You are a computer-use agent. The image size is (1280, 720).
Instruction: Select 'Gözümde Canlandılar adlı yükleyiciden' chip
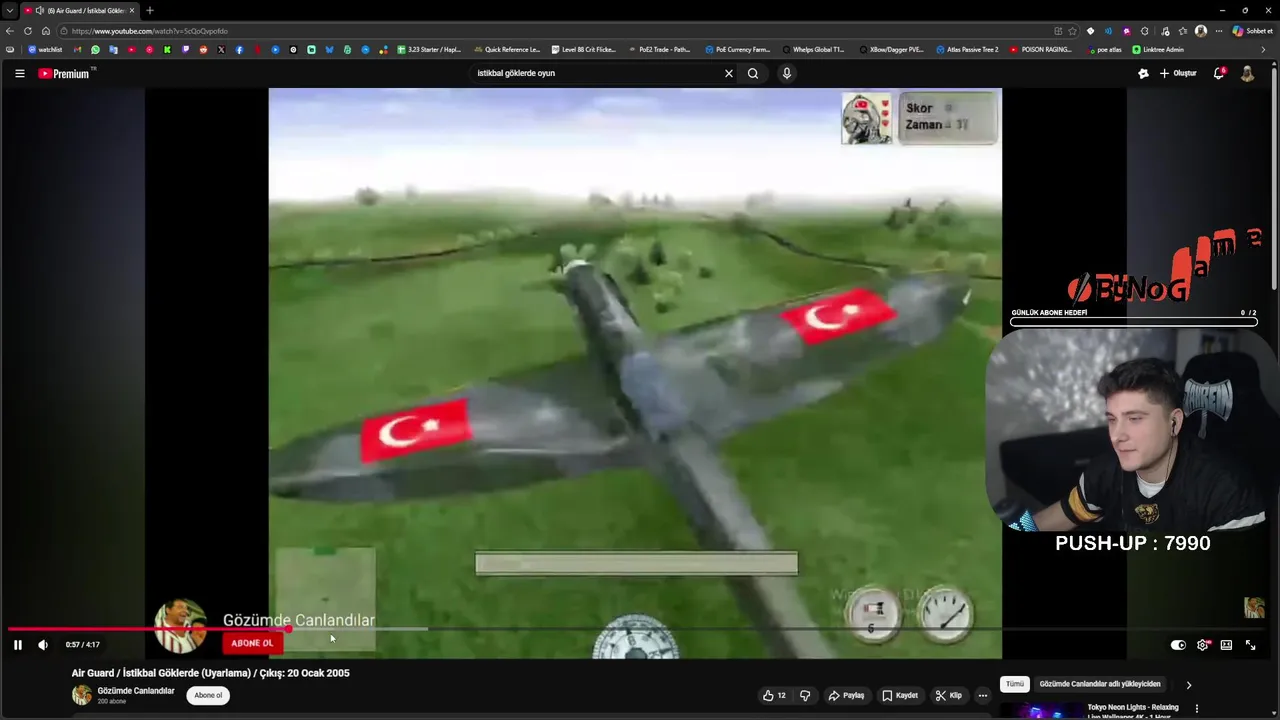tap(1100, 684)
